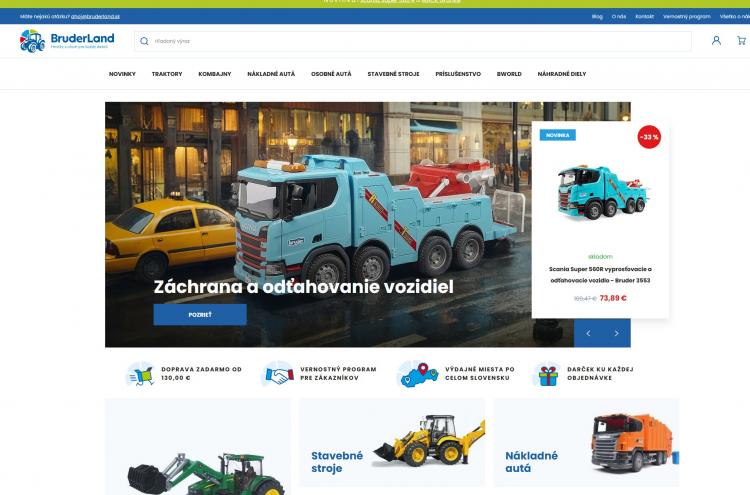
Task: Click the BruderLand tractor logo
Action: pos(67,41)
